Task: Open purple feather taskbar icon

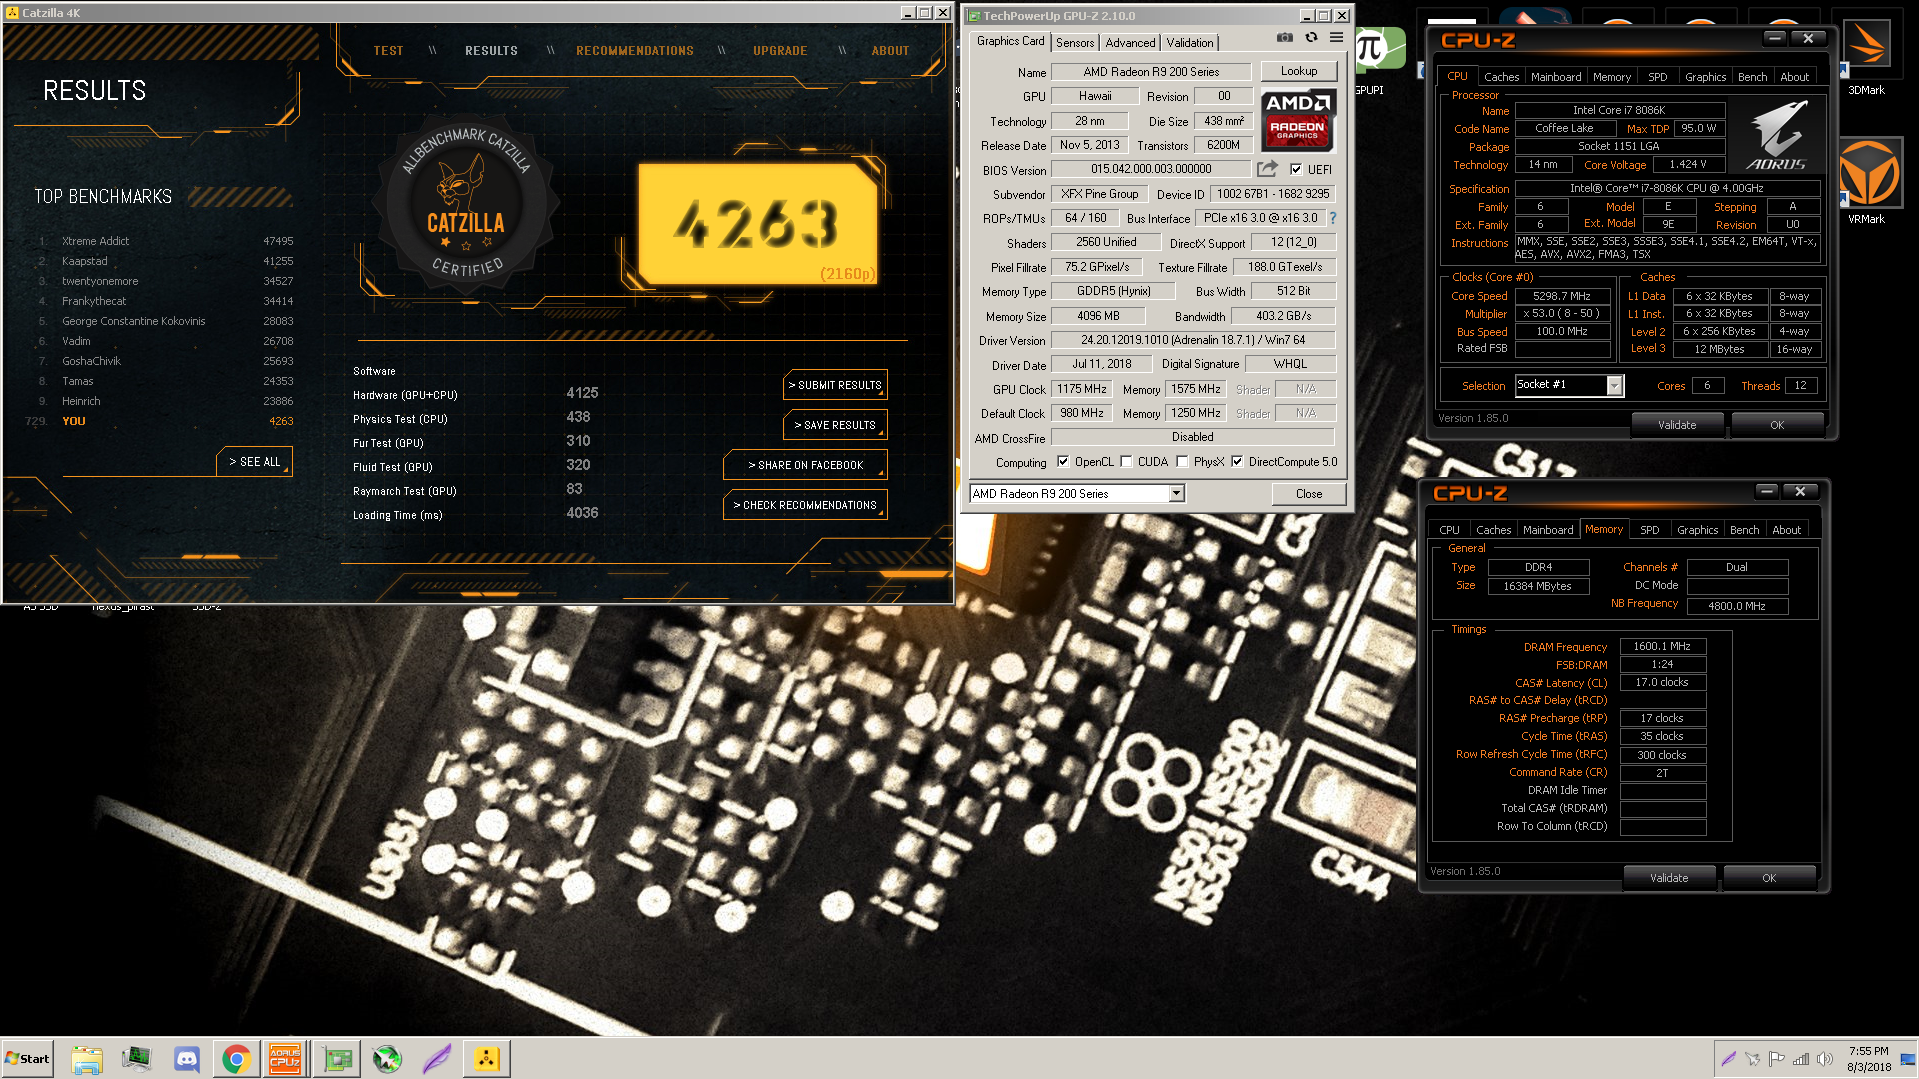Action: point(437,1059)
